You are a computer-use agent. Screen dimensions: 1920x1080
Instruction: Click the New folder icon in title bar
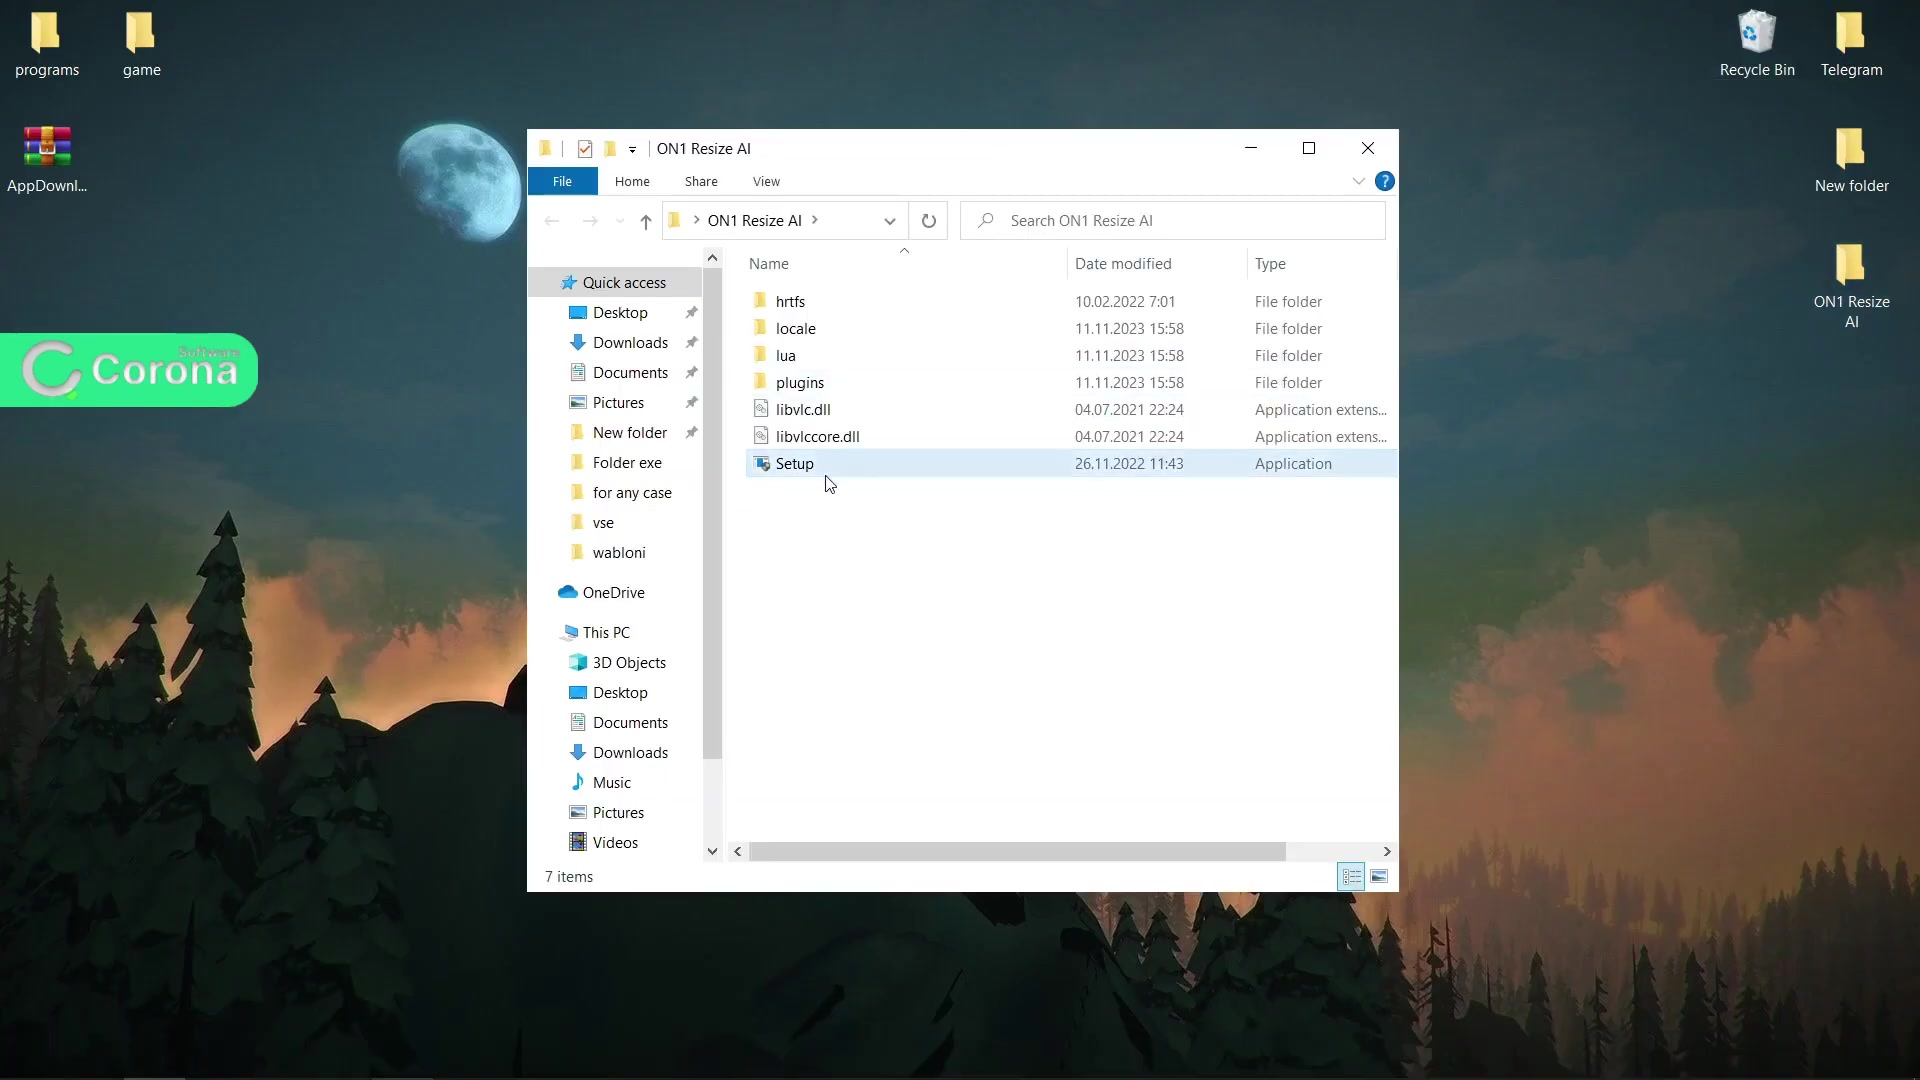pos(610,149)
